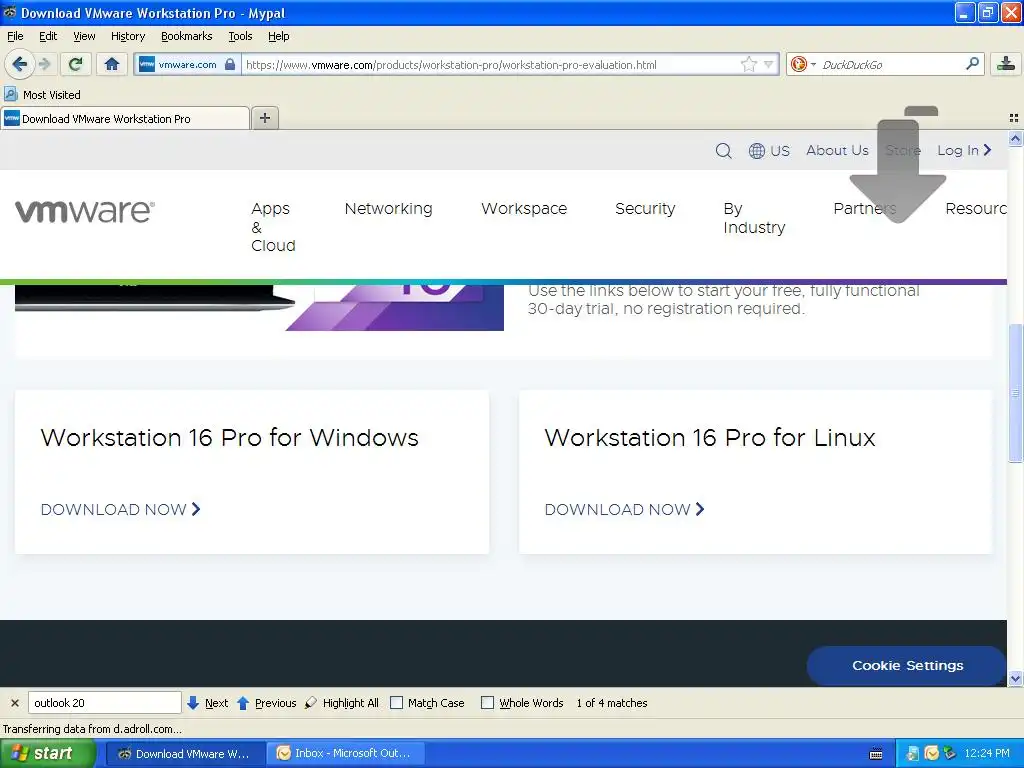The width and height of the screenshot is (1024, 768).
Task: Find Next match arrow button
Action: point(207,703)
